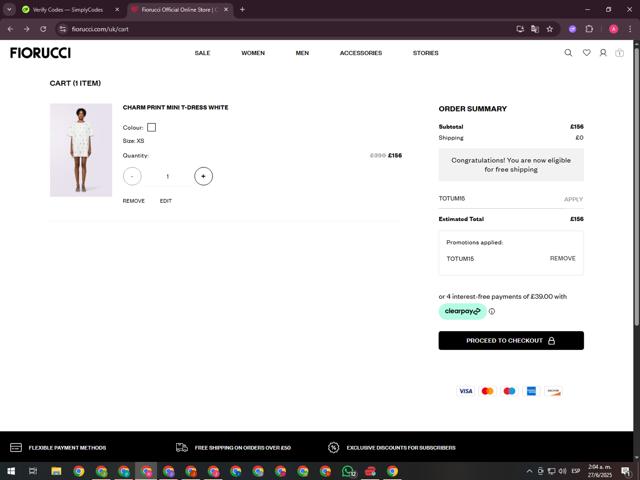This screenshot has width=640, height=480.
Task: Reload the page with the browser refresh icon
Action: coord(43,29)
